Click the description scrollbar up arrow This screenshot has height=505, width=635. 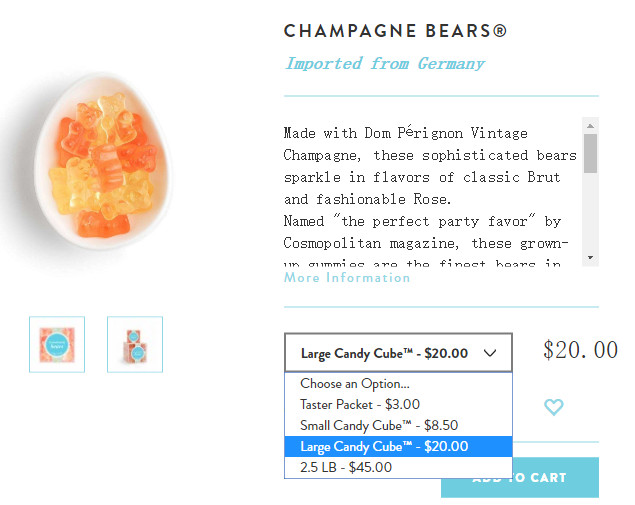click(591, 126)
